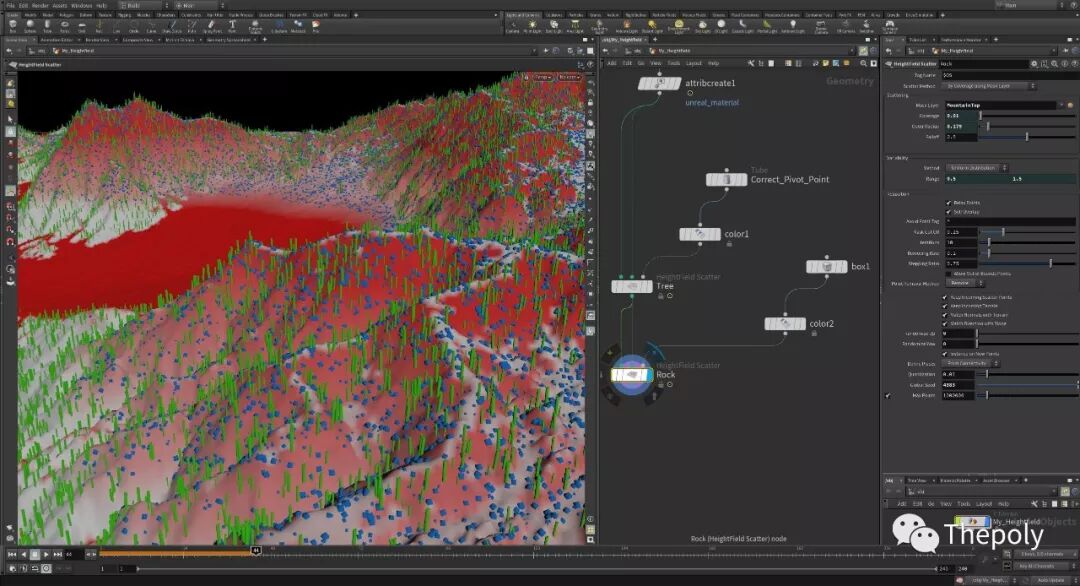Switch to the Geometry Spreadsheet tab
The width and height of the screenshot is (1080, 586).
pos(228,40)
